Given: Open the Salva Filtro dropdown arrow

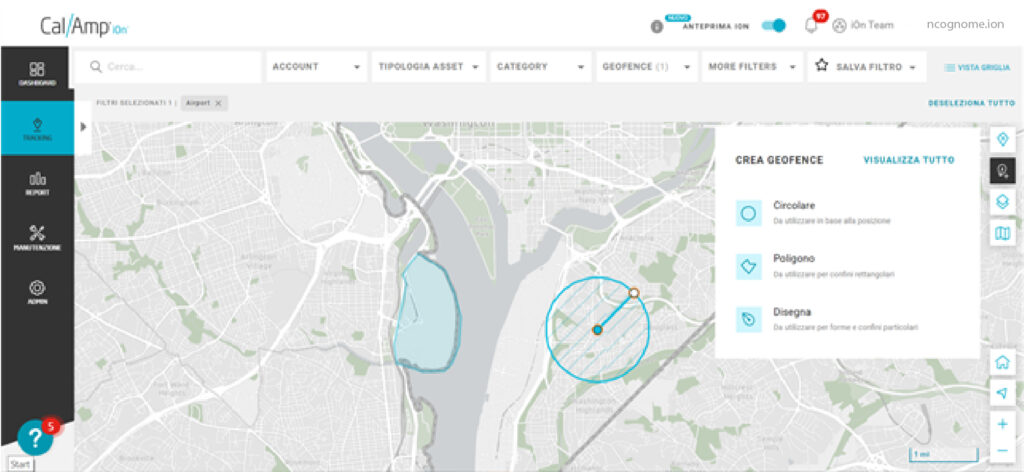Looking at the screenshot, I should coord(912,67).
